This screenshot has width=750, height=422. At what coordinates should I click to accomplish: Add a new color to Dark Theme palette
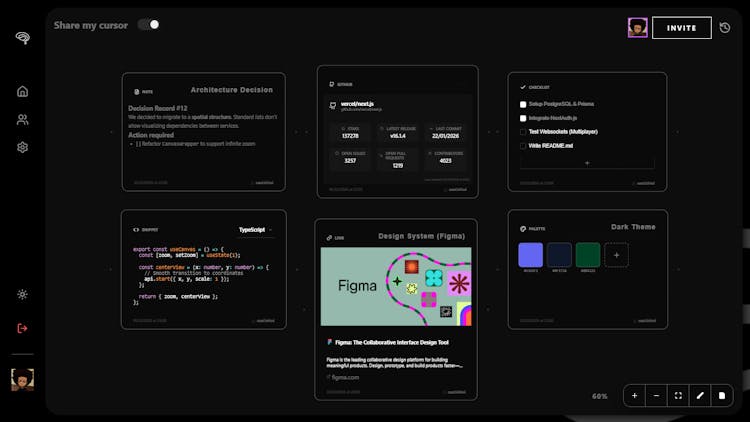(x=616, y=255)
